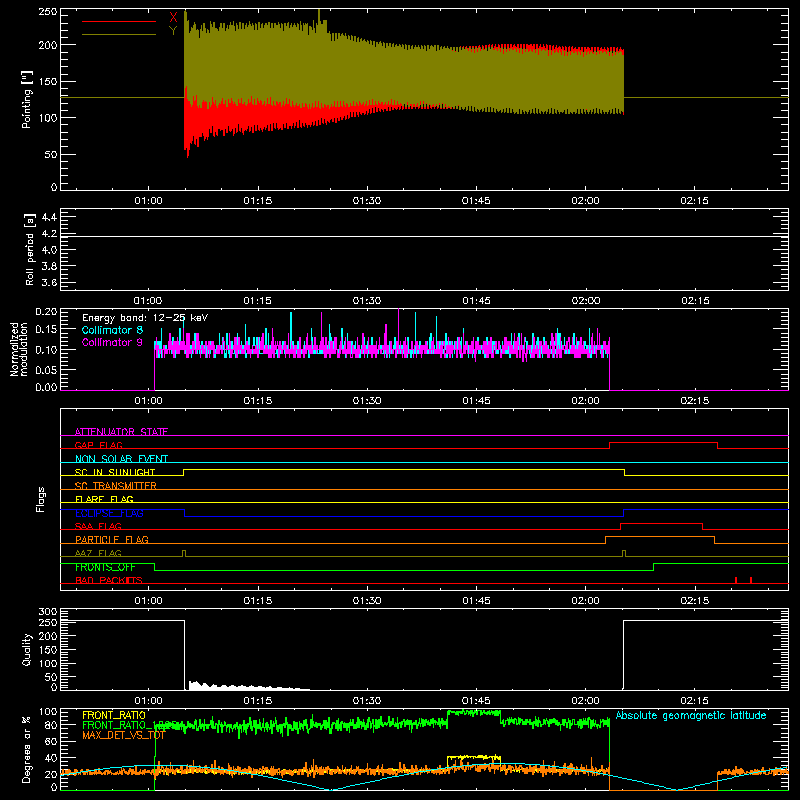Viewport: 800px width, 800px height.
Task: Select the PARTICLE_FLAG label
Action: pyautogui.click(x=112, y=539)
